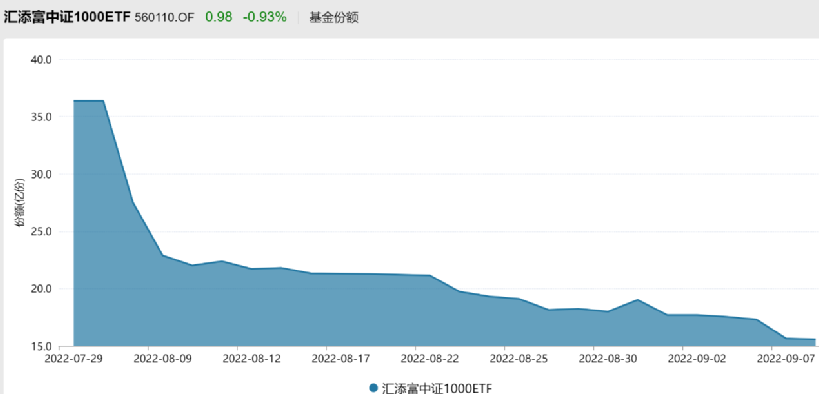Click the fund name 汇添富中证1000ETF title

click(67, 17)
